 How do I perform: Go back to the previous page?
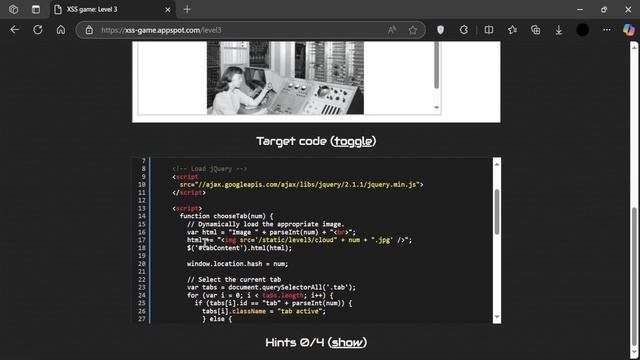point(15,30)
